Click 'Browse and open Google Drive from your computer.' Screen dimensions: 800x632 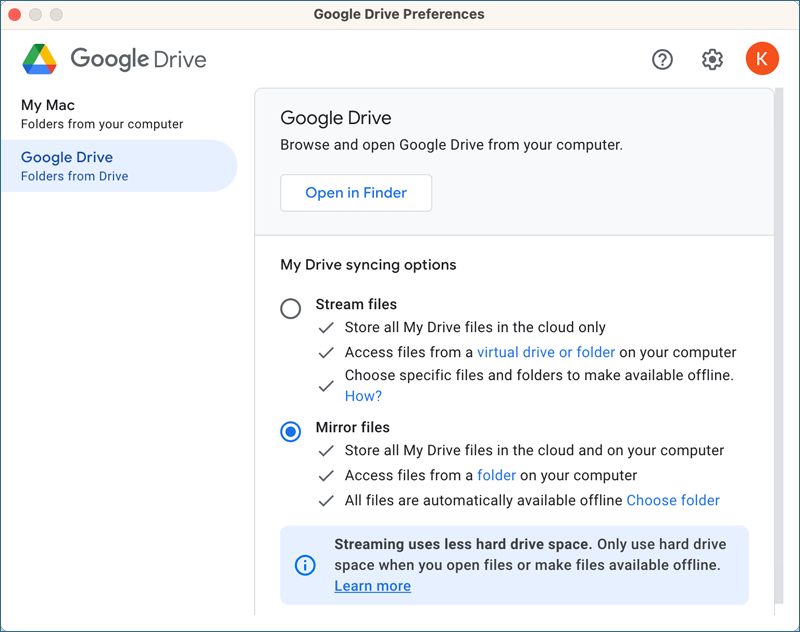click(451, 145)
